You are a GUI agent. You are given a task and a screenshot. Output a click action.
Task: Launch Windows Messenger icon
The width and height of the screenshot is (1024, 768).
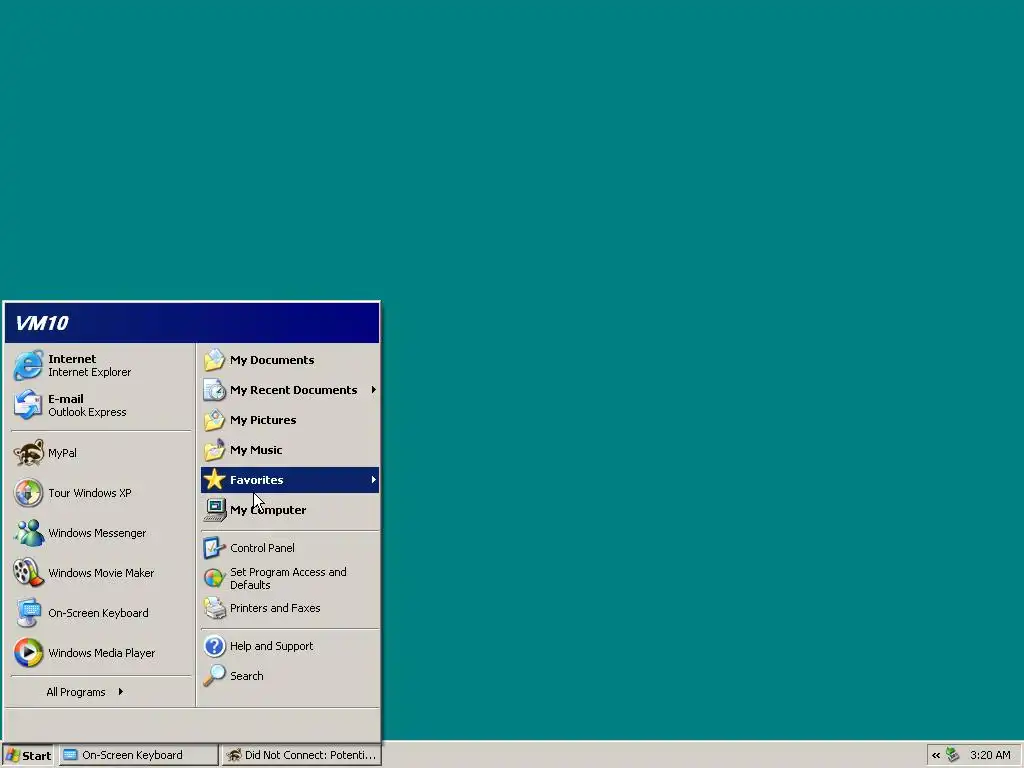point(28,533)
